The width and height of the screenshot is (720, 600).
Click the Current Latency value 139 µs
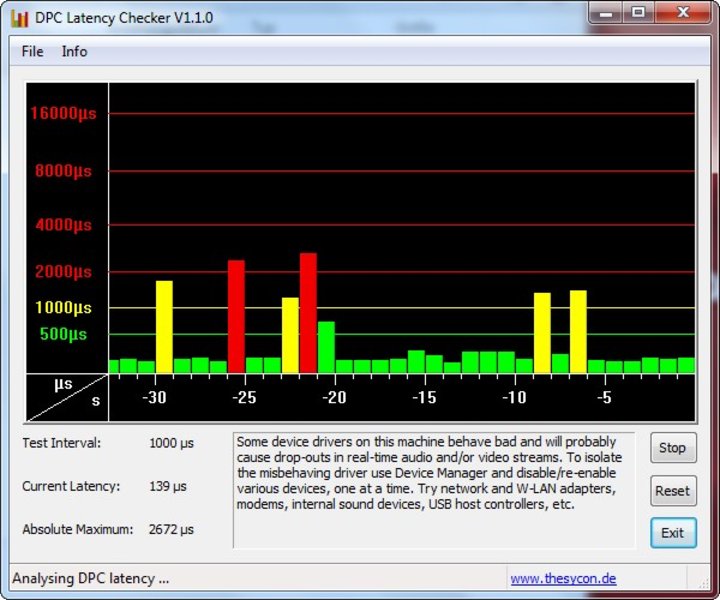click(168, 486)
